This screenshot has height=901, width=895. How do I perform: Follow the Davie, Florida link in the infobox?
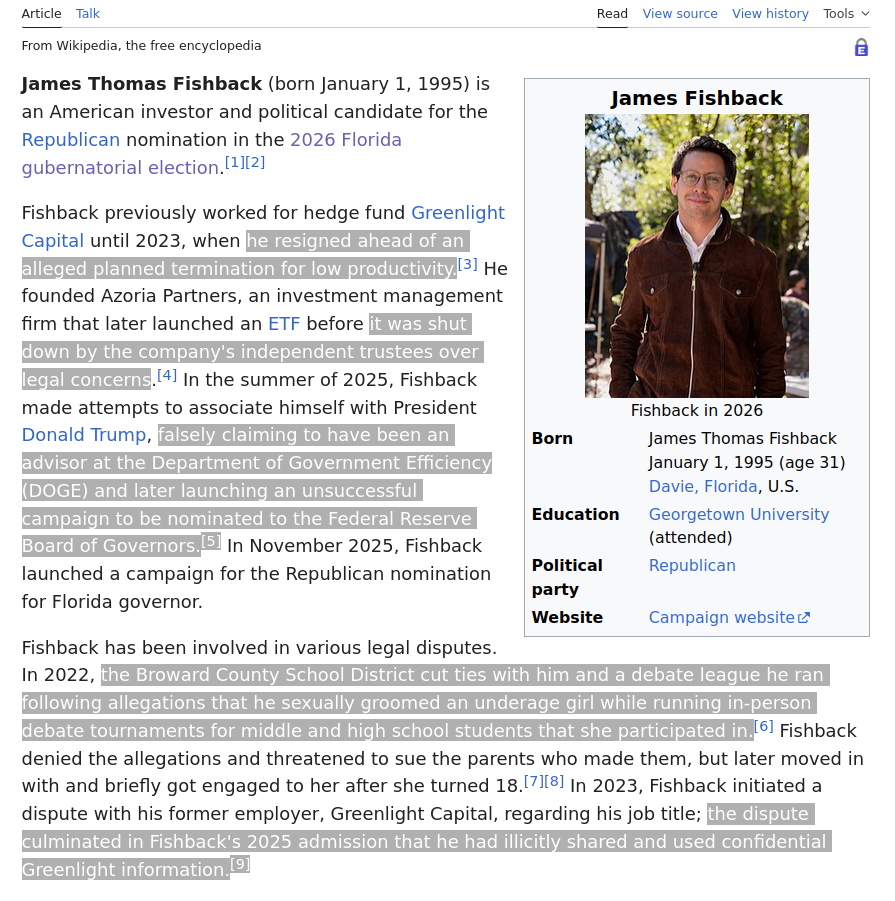coord(703,486)
